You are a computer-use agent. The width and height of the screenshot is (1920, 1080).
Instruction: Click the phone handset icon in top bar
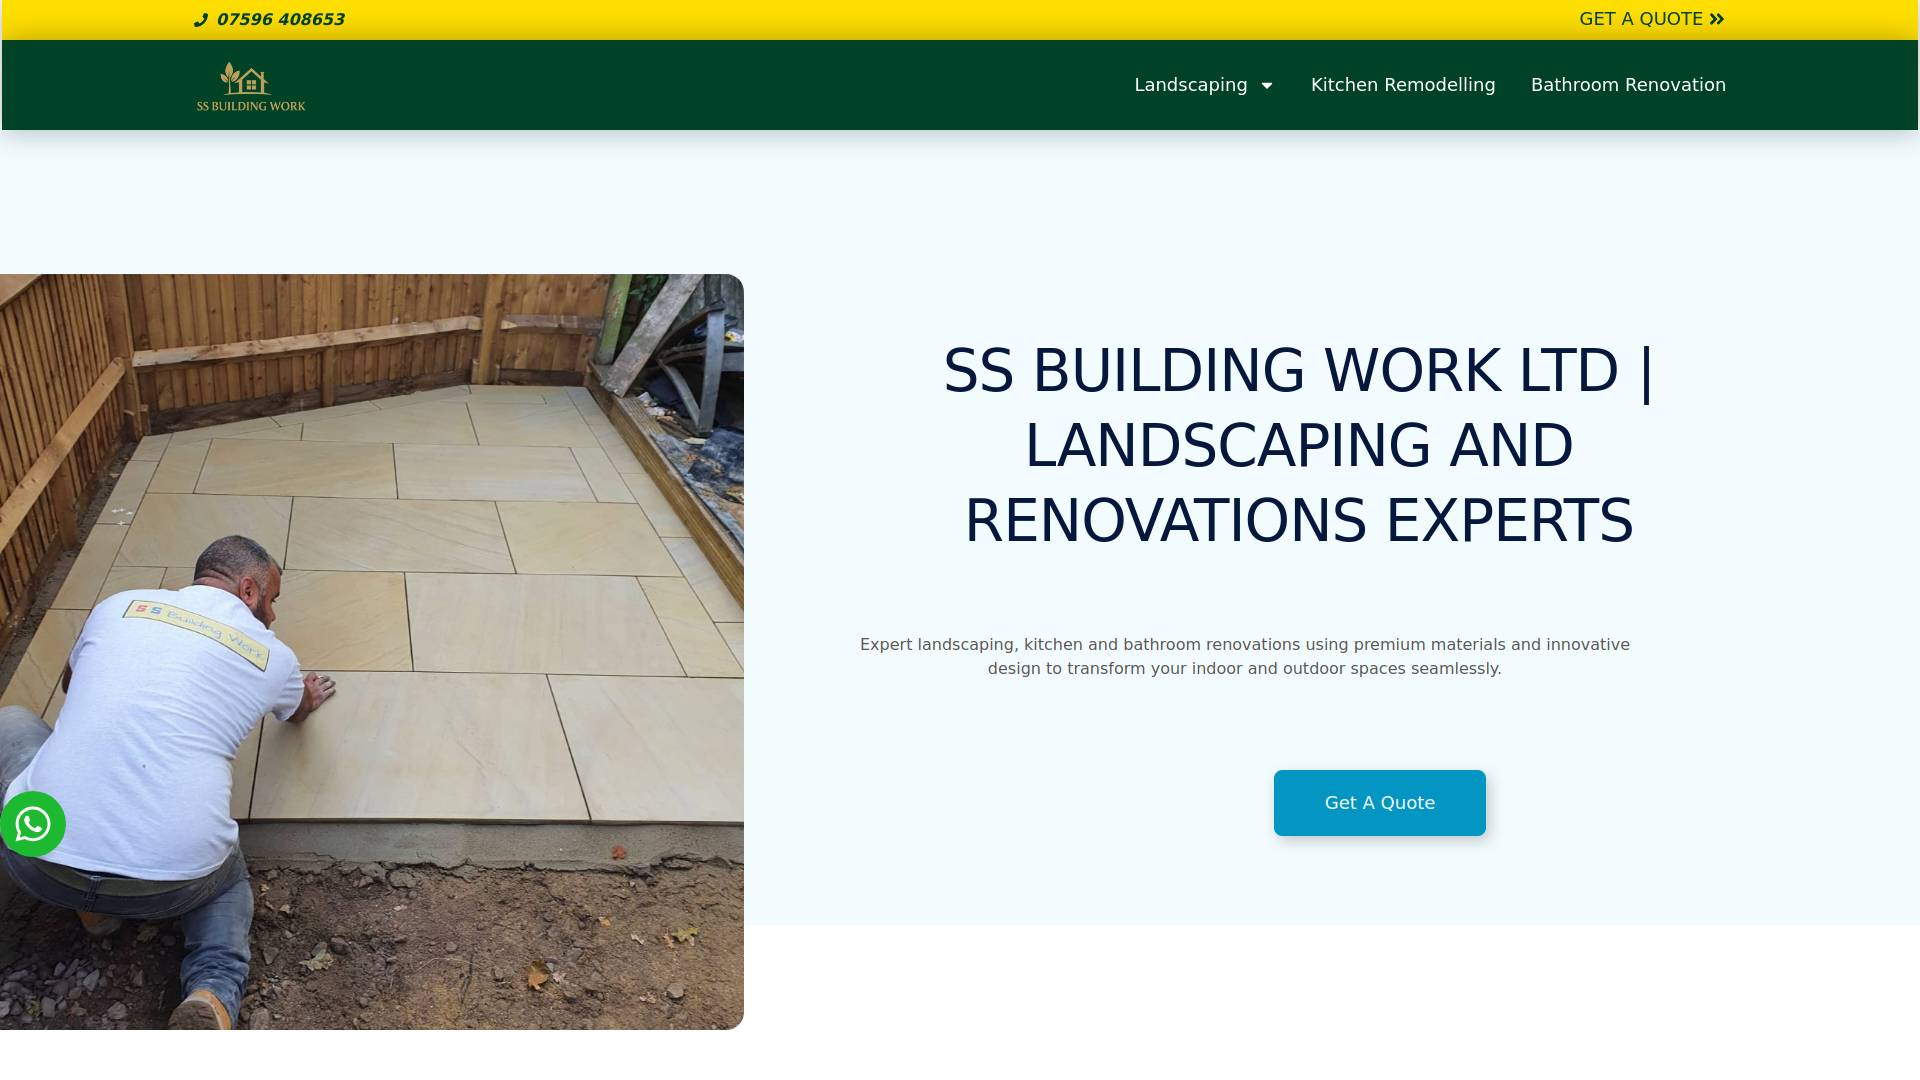pyautogui.click(x=200, y=20)
